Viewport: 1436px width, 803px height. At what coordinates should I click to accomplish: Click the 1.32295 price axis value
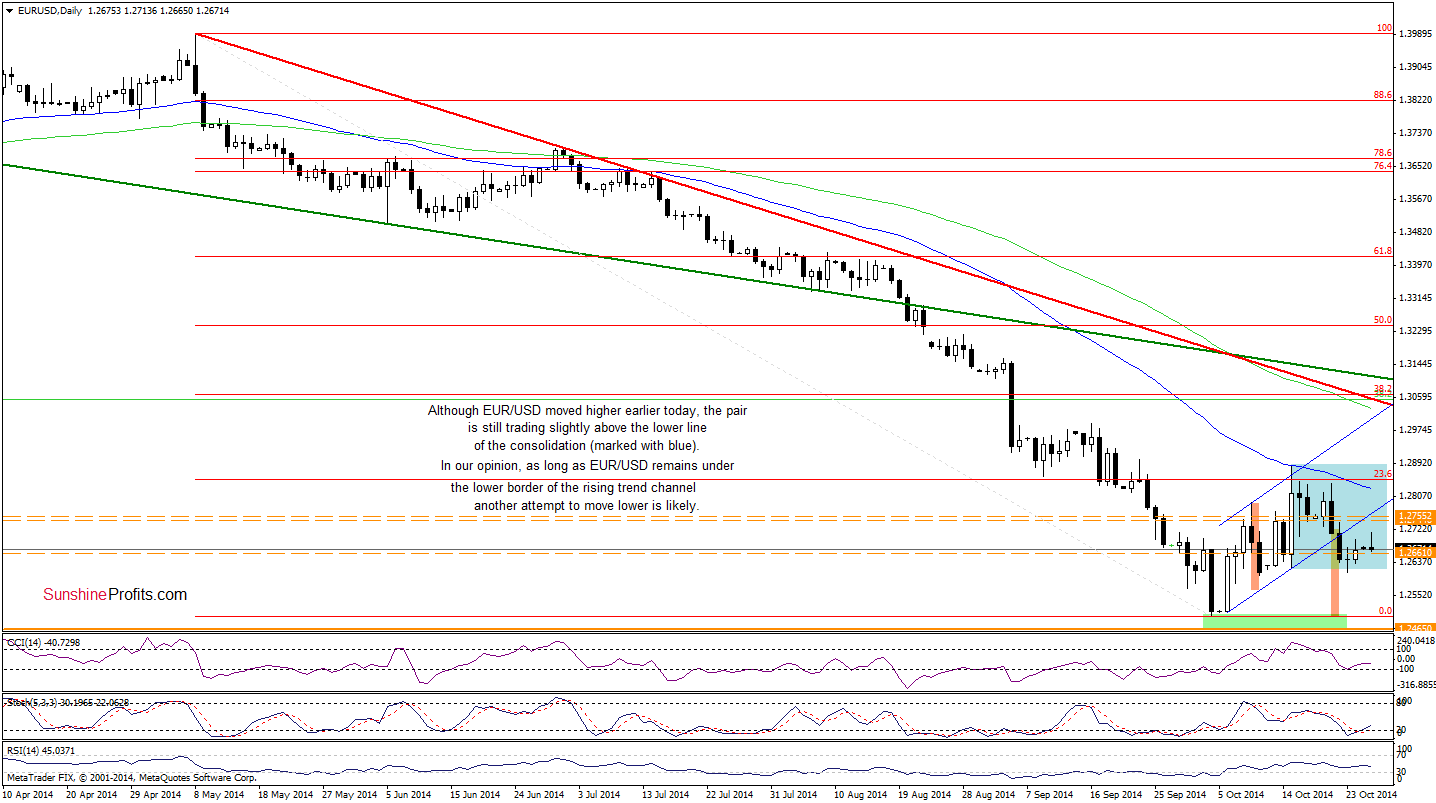(x=1417, y=331)
